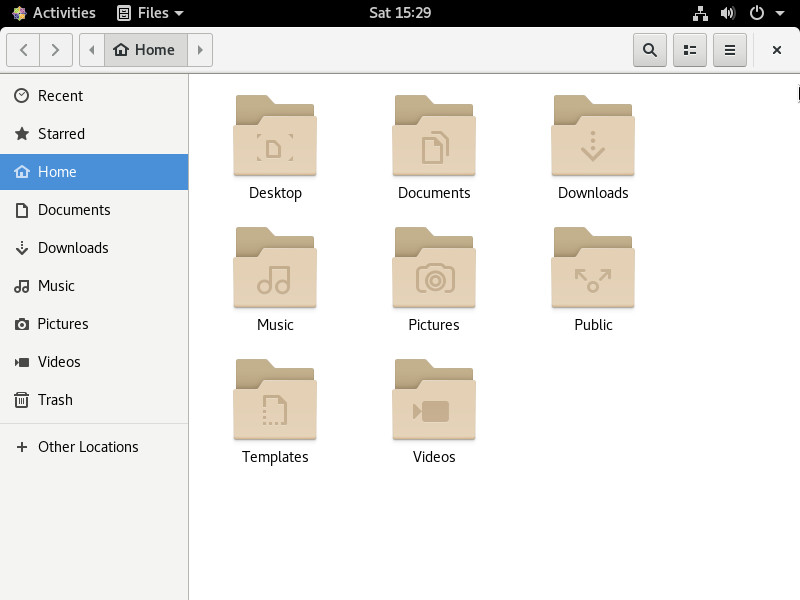800x600 pixels.
Task: Open the hamburger menu button
Action: [730, 50]
